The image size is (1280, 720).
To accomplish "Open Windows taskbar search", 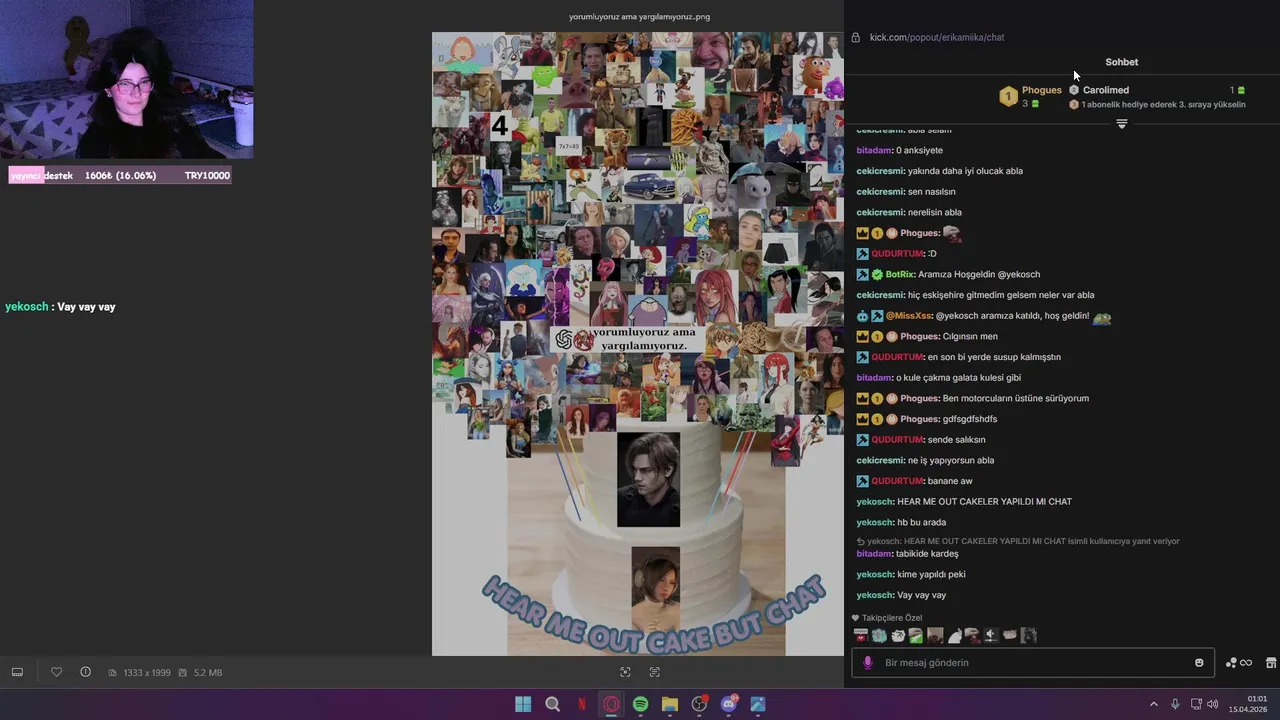I will [552, 704].
